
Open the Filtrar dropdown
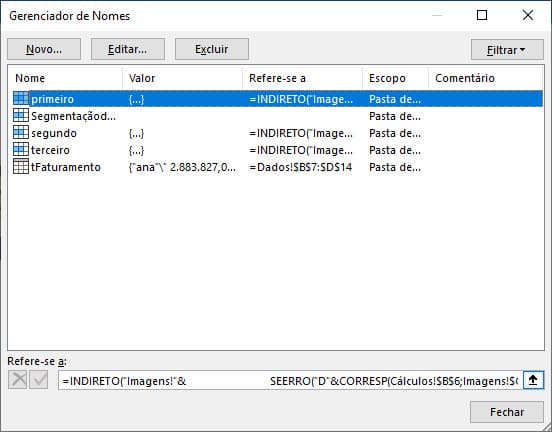pyautogui.click(x=507, y=50)
